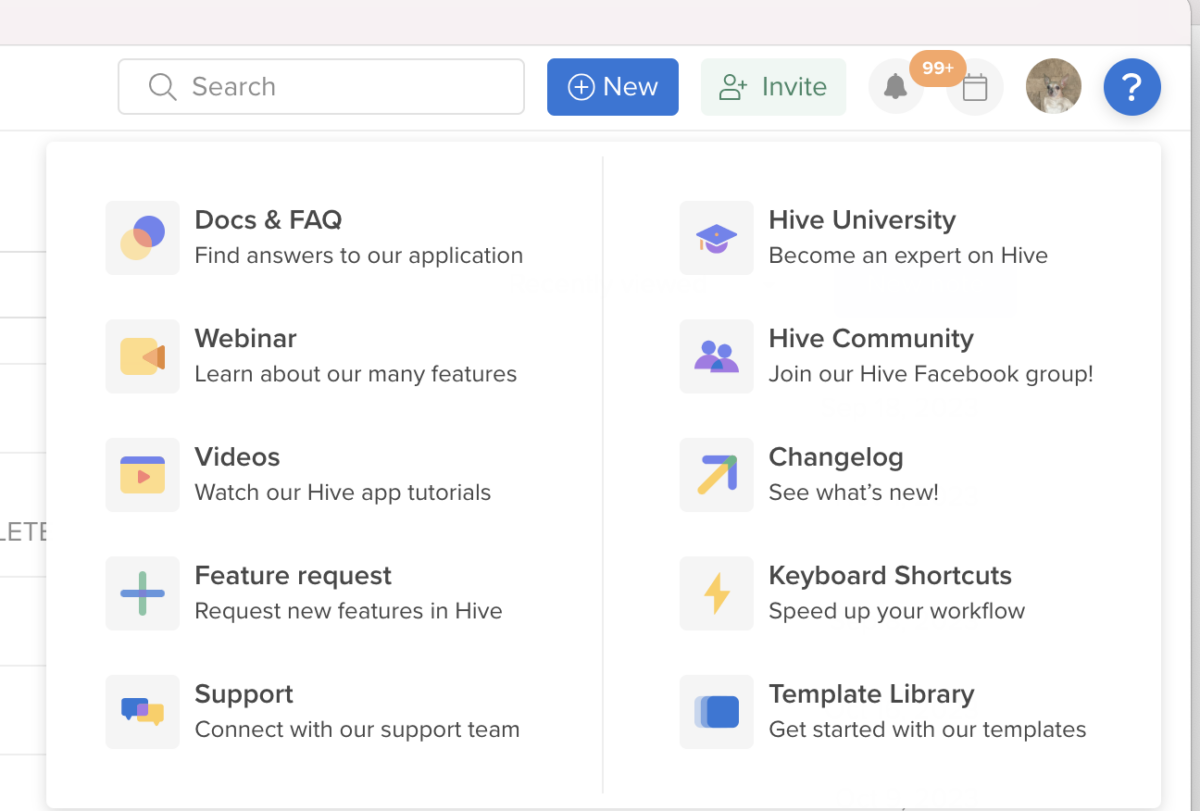Image resolution: width=1200 pixels, height=811 pixels.
Task: Open the profile avatar picture
Action: [1053, 87]
